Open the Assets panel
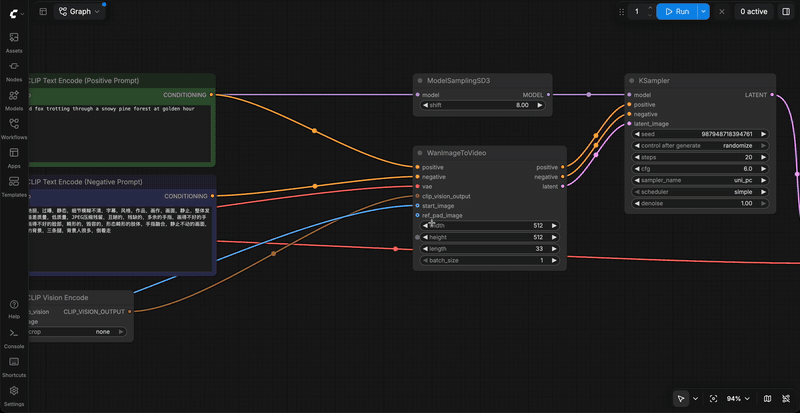The image size is (800, 413). click(x=14, y=43)
